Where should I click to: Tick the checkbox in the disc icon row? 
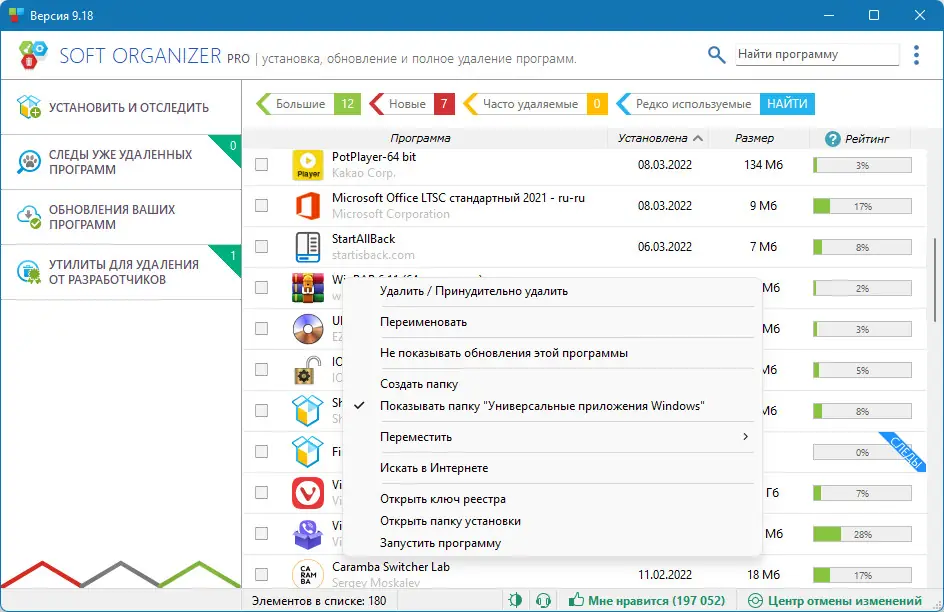click(x=261, y=328)
